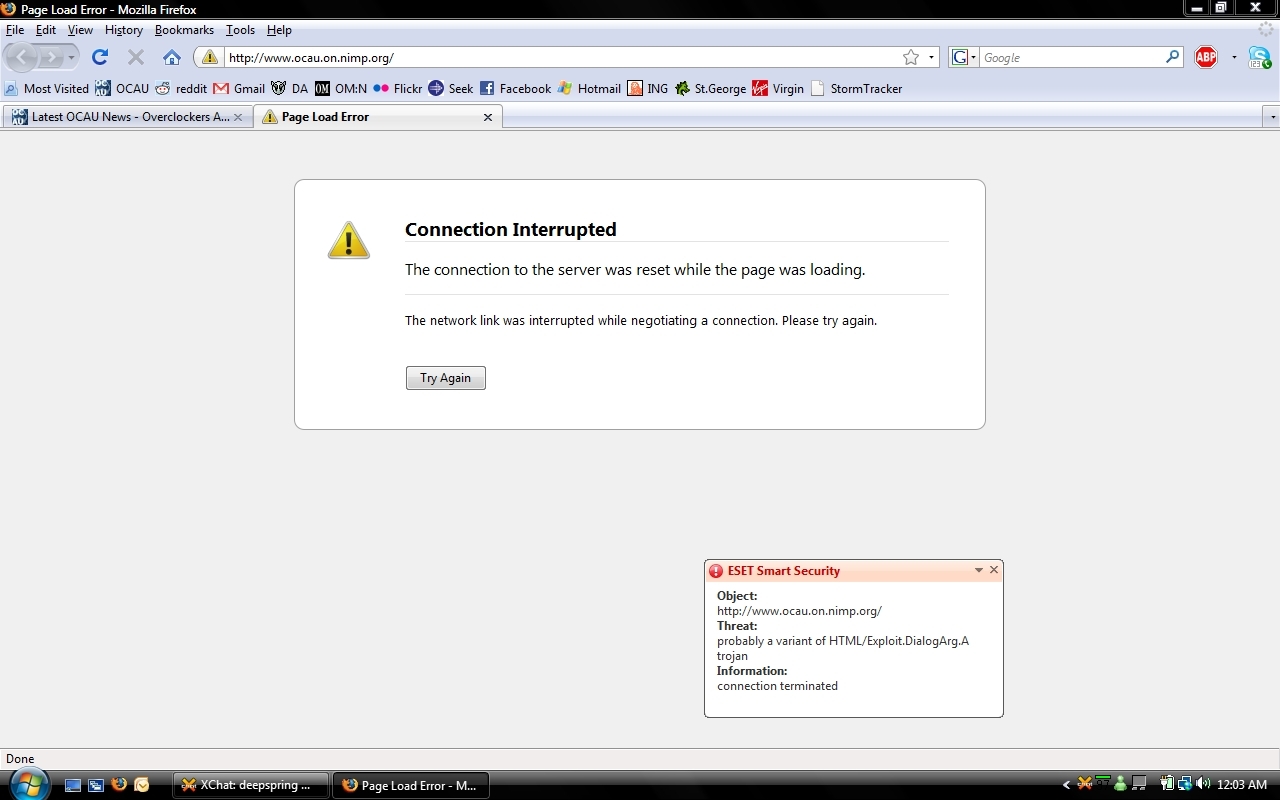Go to the Home page icon
The height and width of the screenshot is (800, 1280).
pyautogui.click(x=172, y=57)
